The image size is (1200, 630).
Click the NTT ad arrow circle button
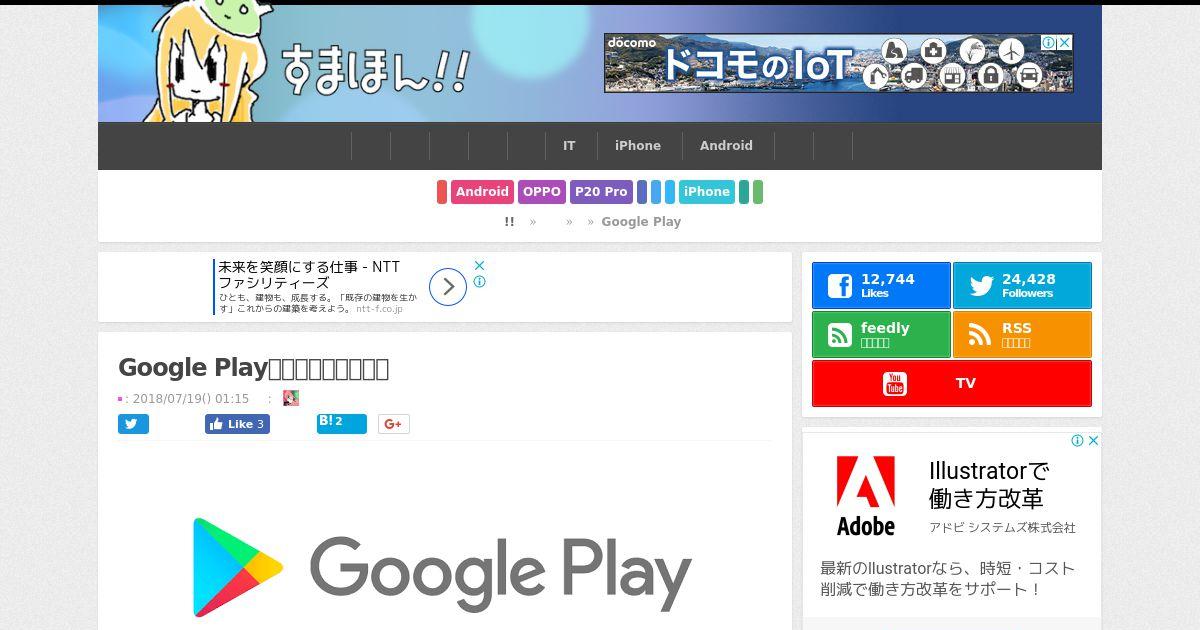[448, 287]
